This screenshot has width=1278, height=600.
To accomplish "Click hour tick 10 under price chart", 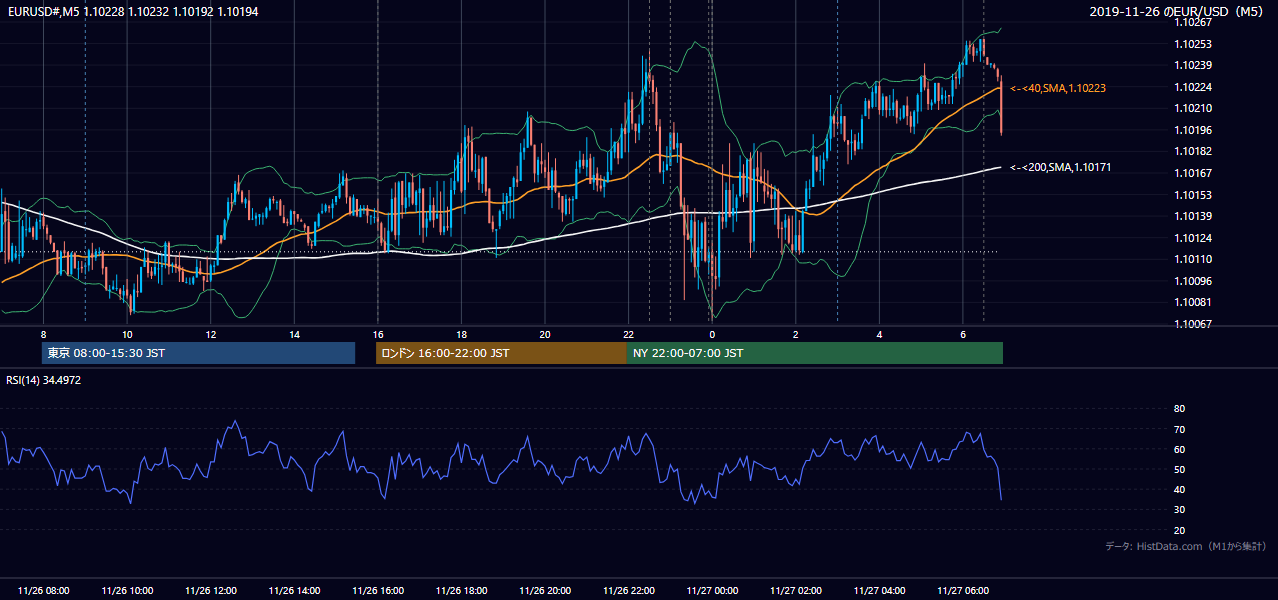I will coord(127,334).
